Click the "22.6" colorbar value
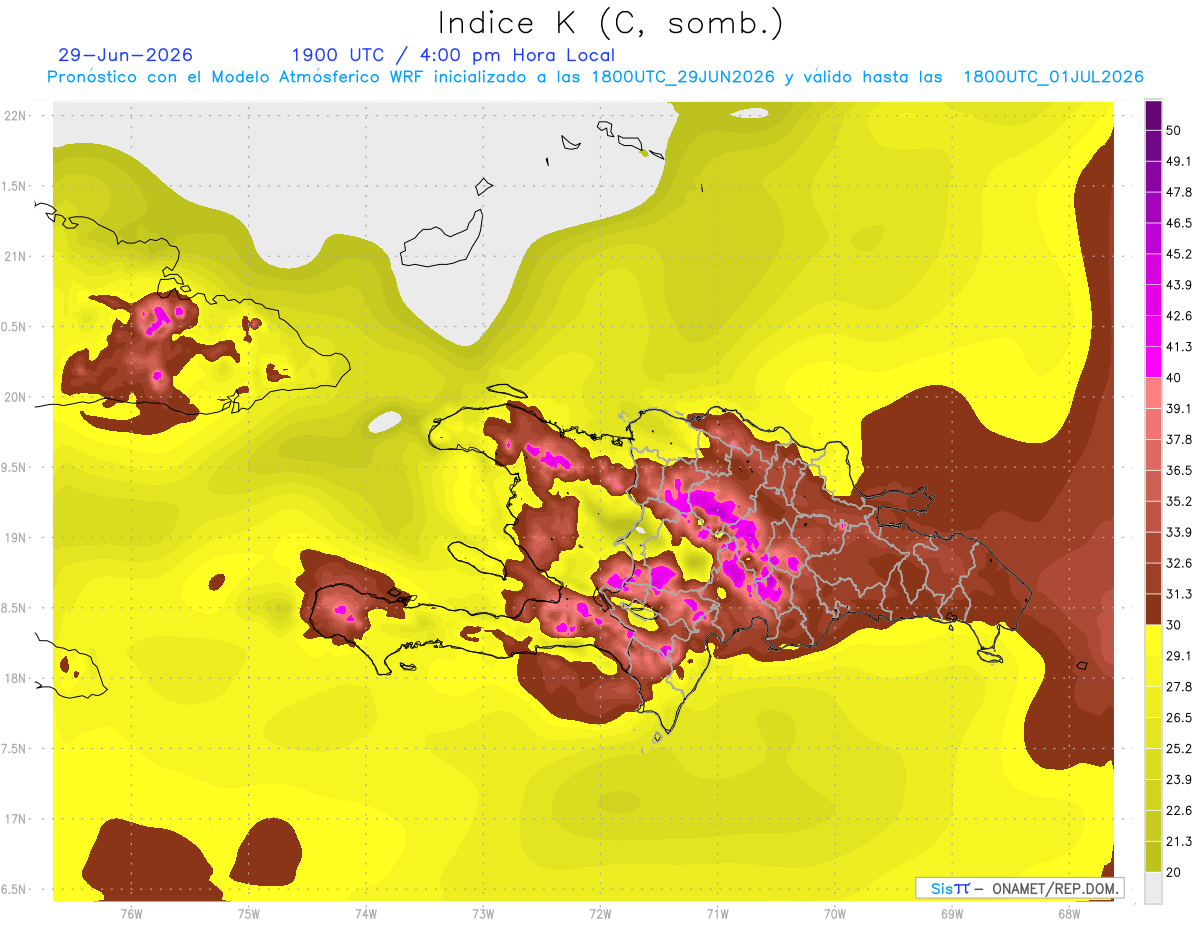Viewport: 1200px width, 927px height. (1179, 811)
